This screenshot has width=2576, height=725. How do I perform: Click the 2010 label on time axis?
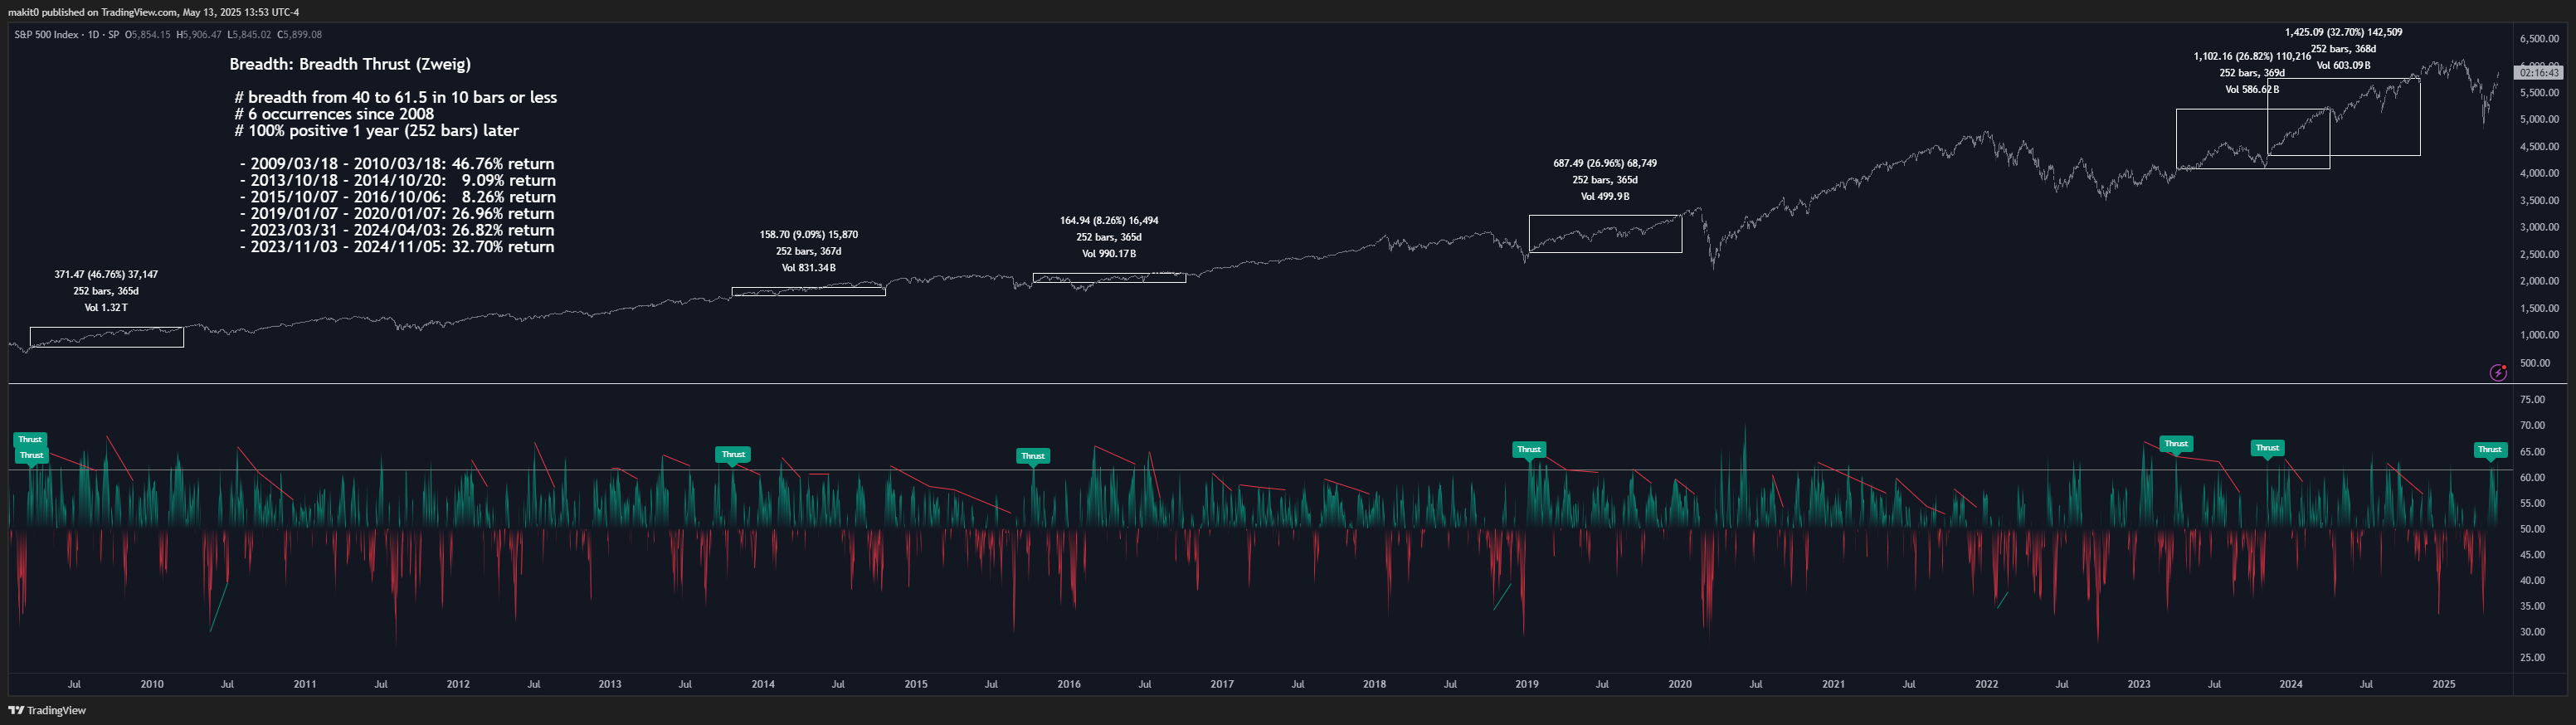pyautogui.click(x=152, y=685)
